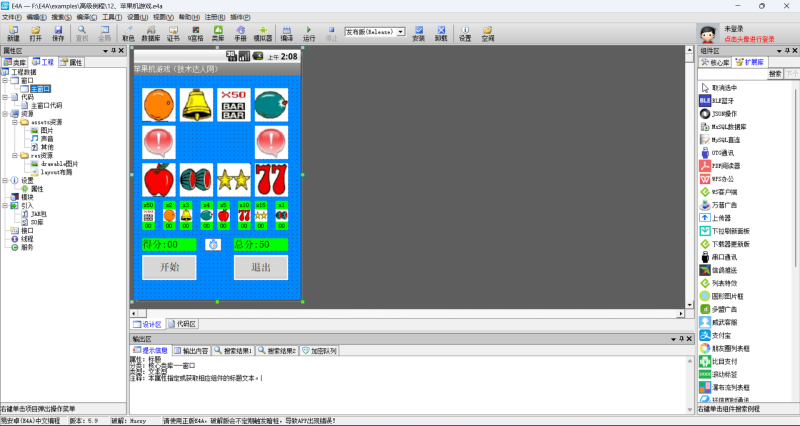
Task: Select the PDF阅读器 component
Action: (x=719, y=166)
